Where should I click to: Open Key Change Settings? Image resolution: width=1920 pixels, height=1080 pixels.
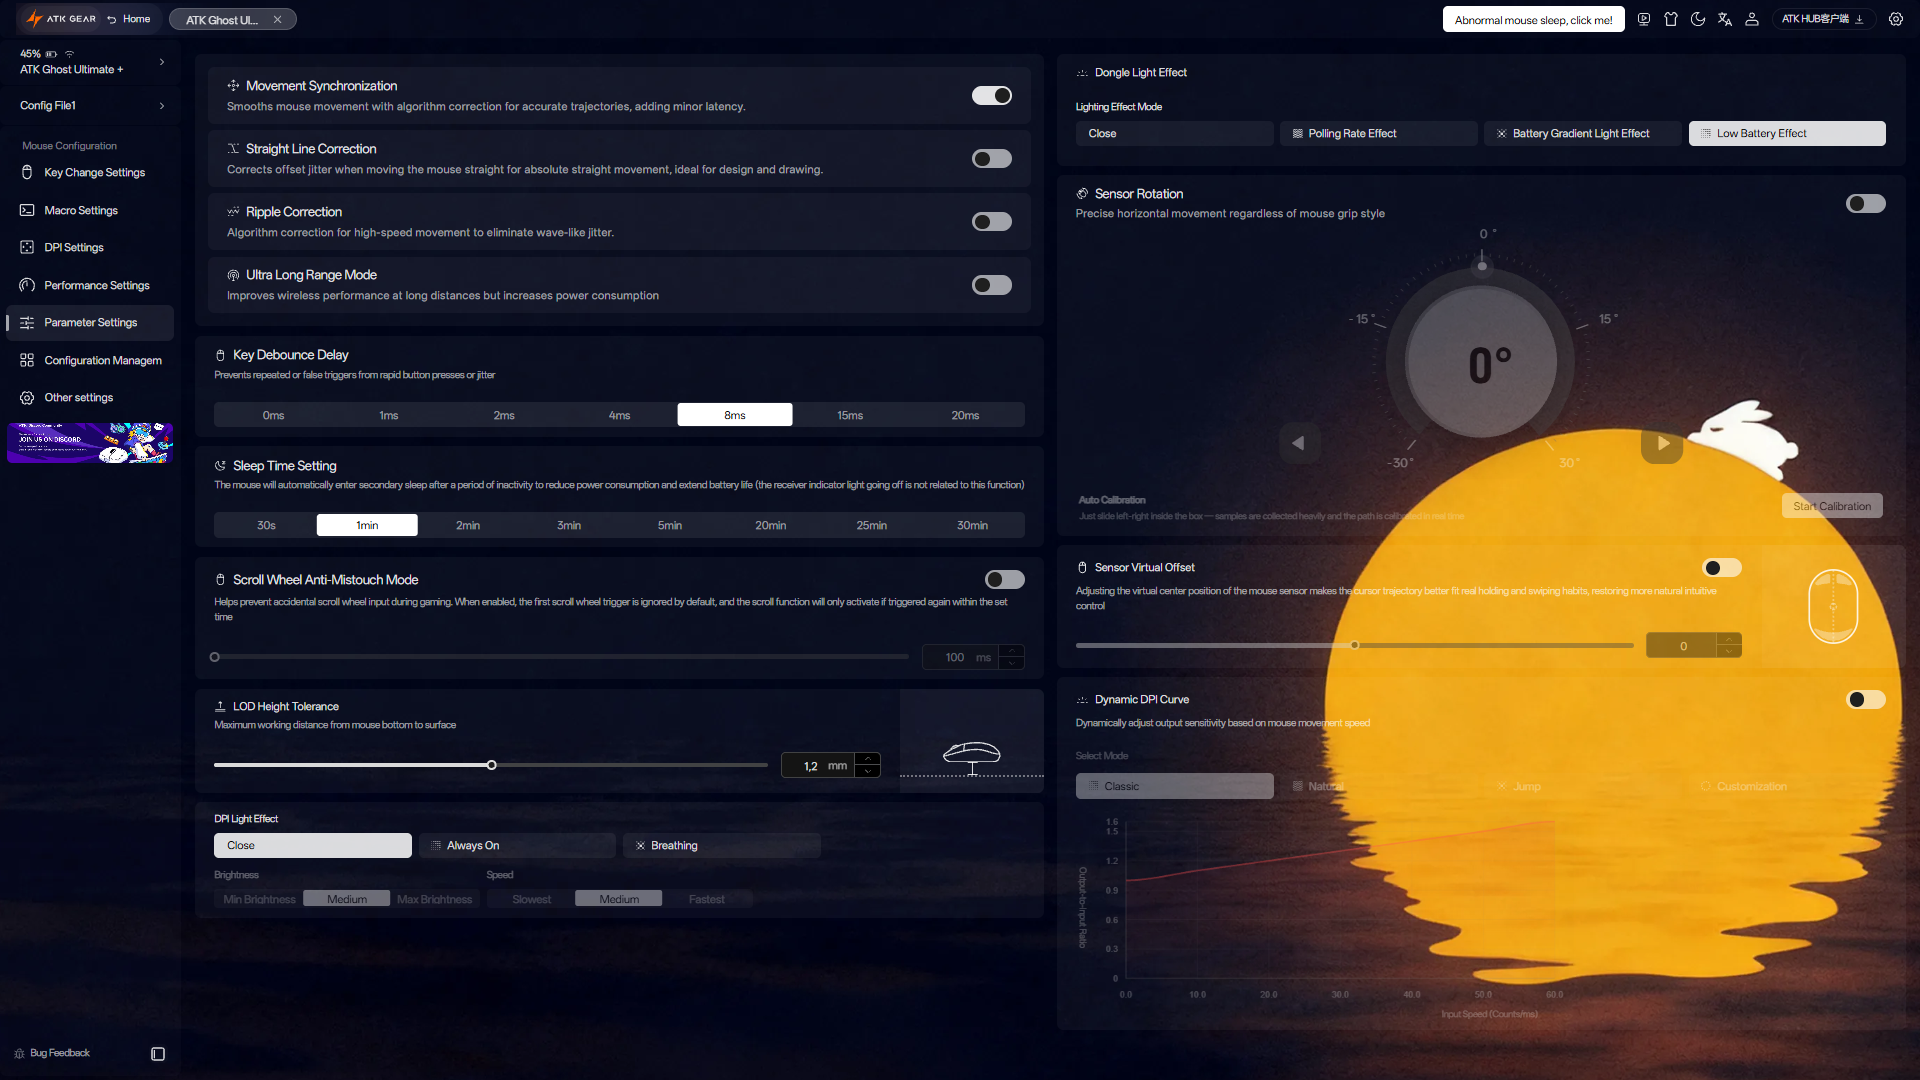90,173
